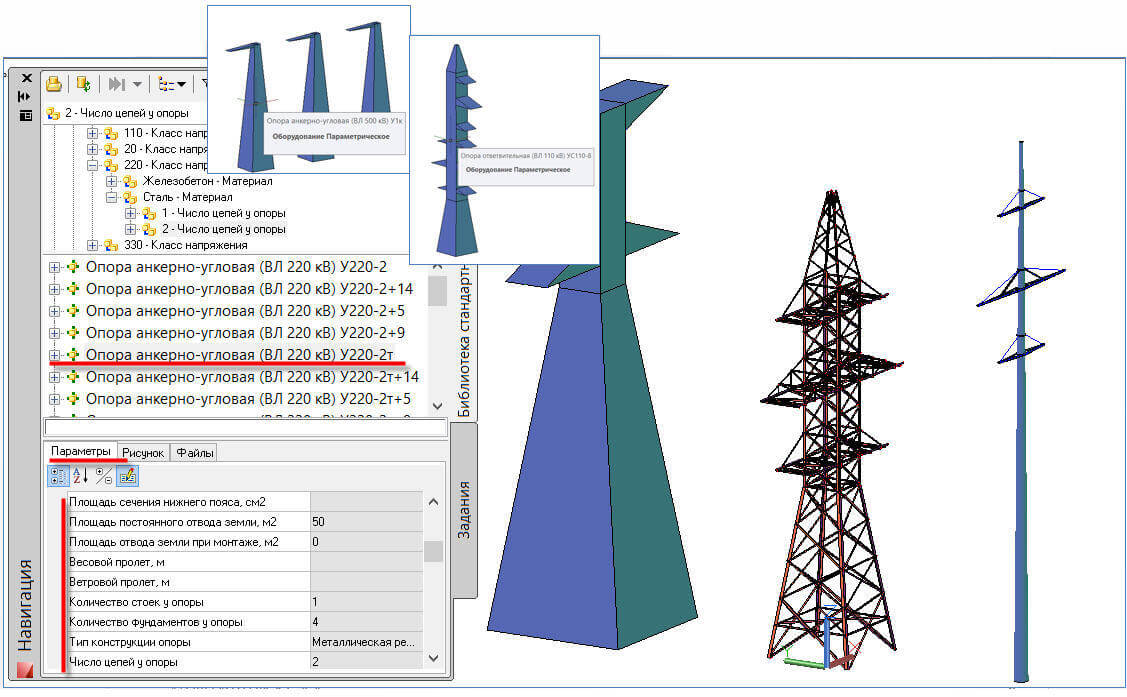The width and height of the screenshot is (1127, 697).
Task: Click the search field below the equipment list
Action: (x=245, y=428)
